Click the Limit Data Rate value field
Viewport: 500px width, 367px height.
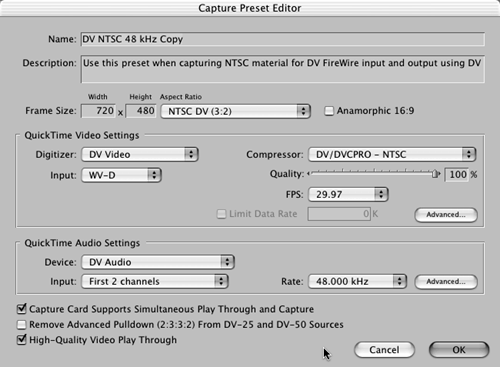pyautogui.click(x=339, y=214)
